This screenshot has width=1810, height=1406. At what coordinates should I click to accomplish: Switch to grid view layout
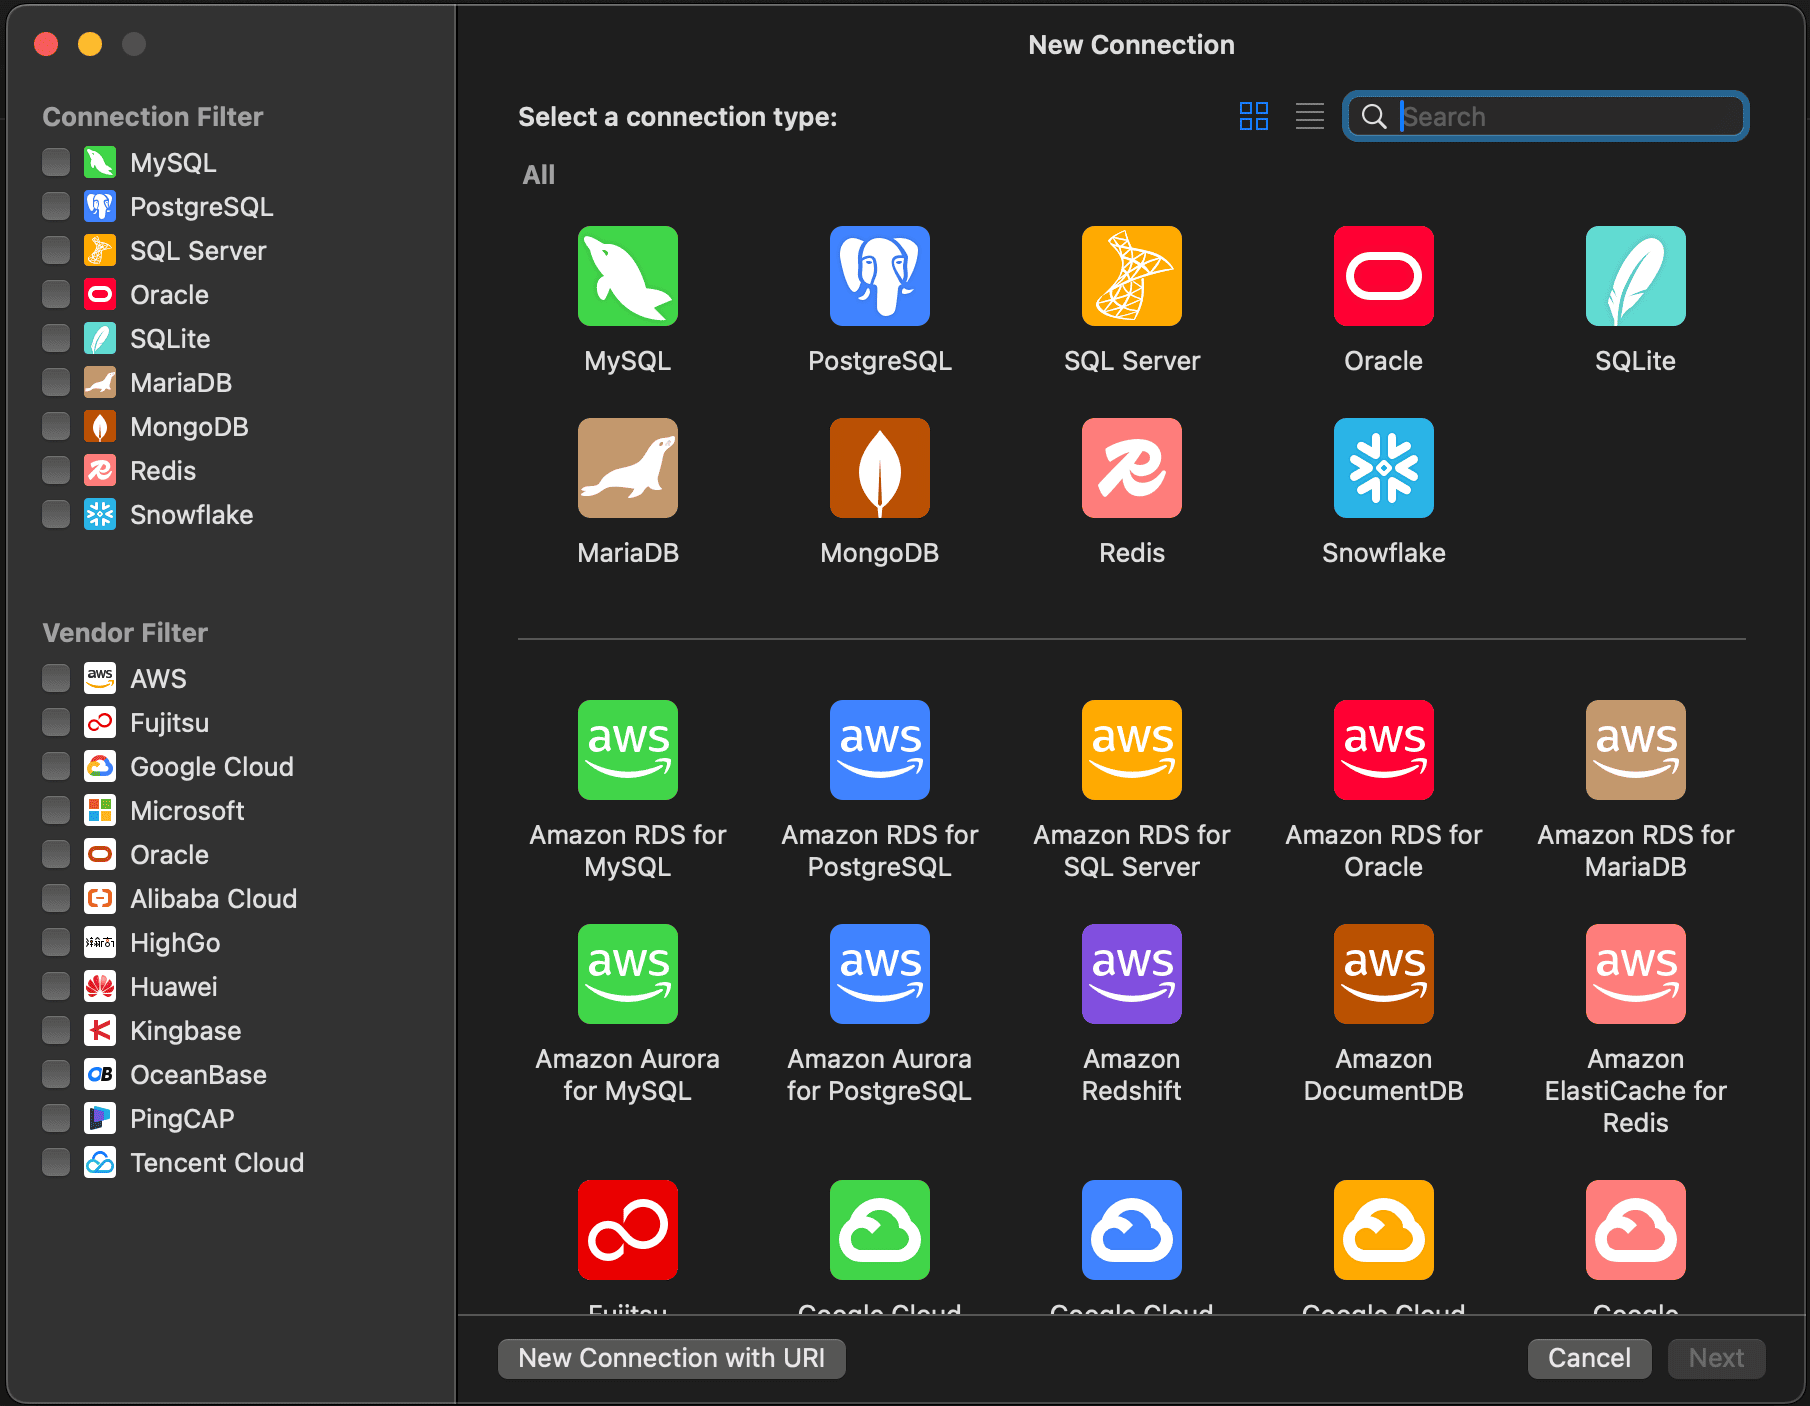[x=1254, y=116]
